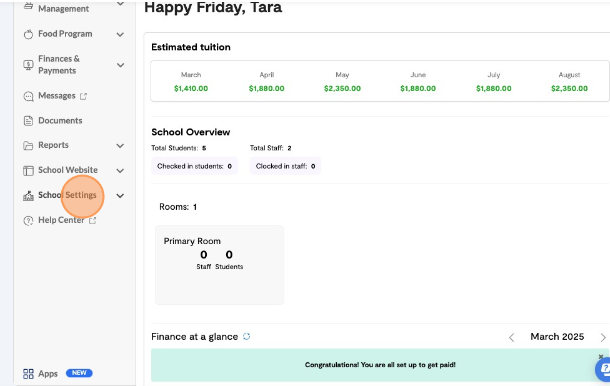
Task: Click the Documents page icon
Action: (x=28, y=121)
